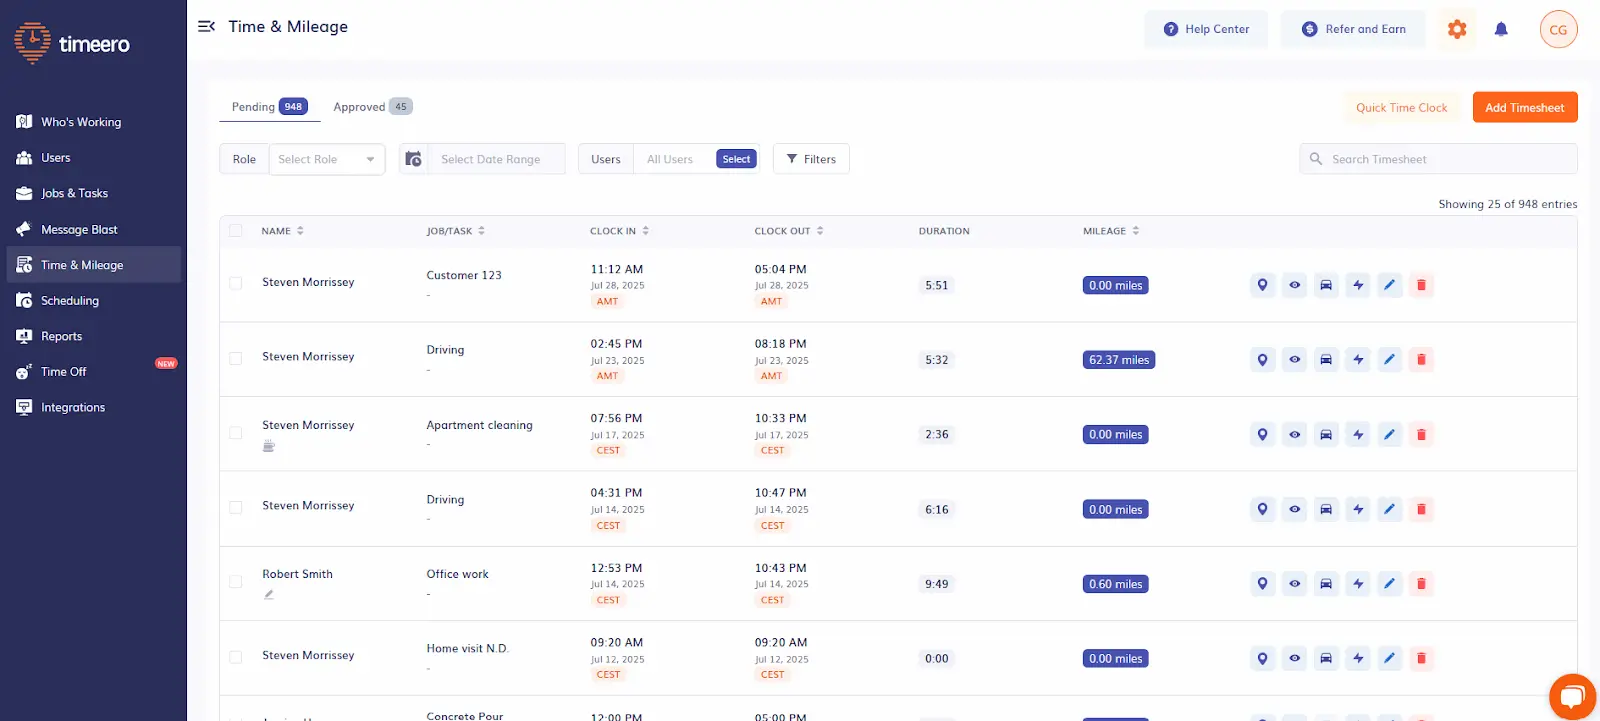Switch to the Pending tab
This screenshot has height=721, width=1600.
(x=269, y=107)
